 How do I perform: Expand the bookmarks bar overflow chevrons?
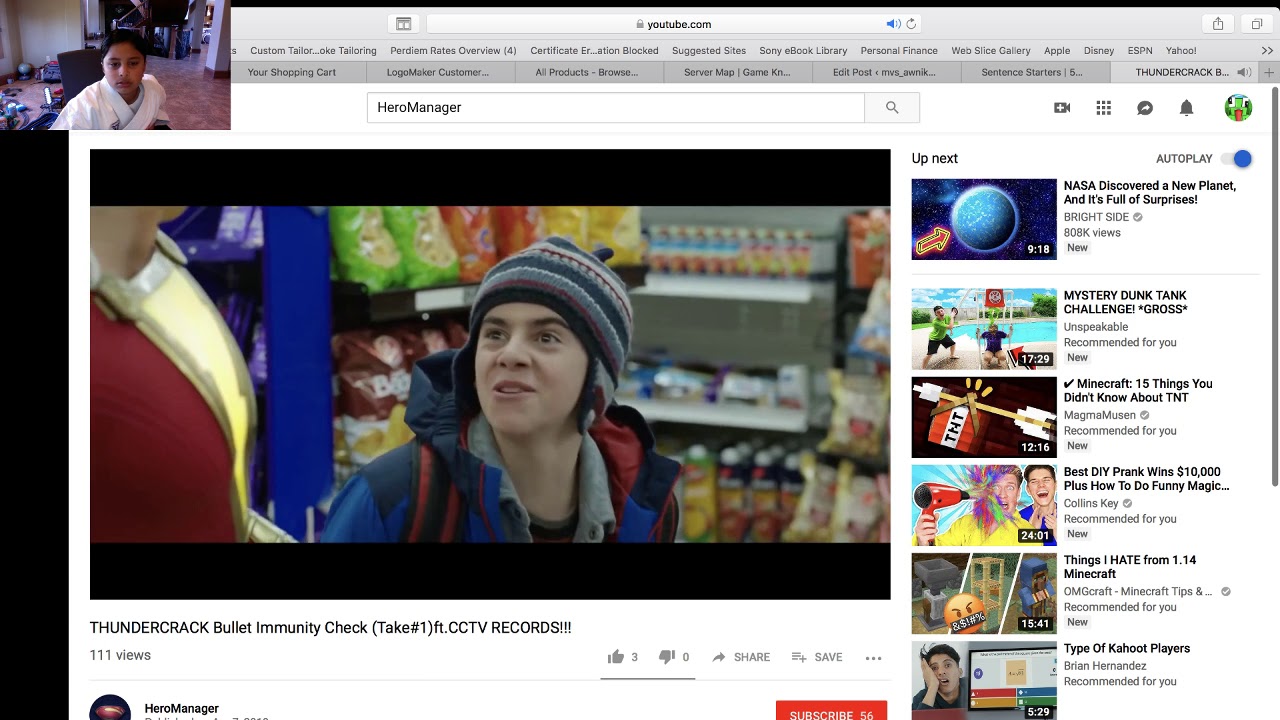coord(1268,50)
